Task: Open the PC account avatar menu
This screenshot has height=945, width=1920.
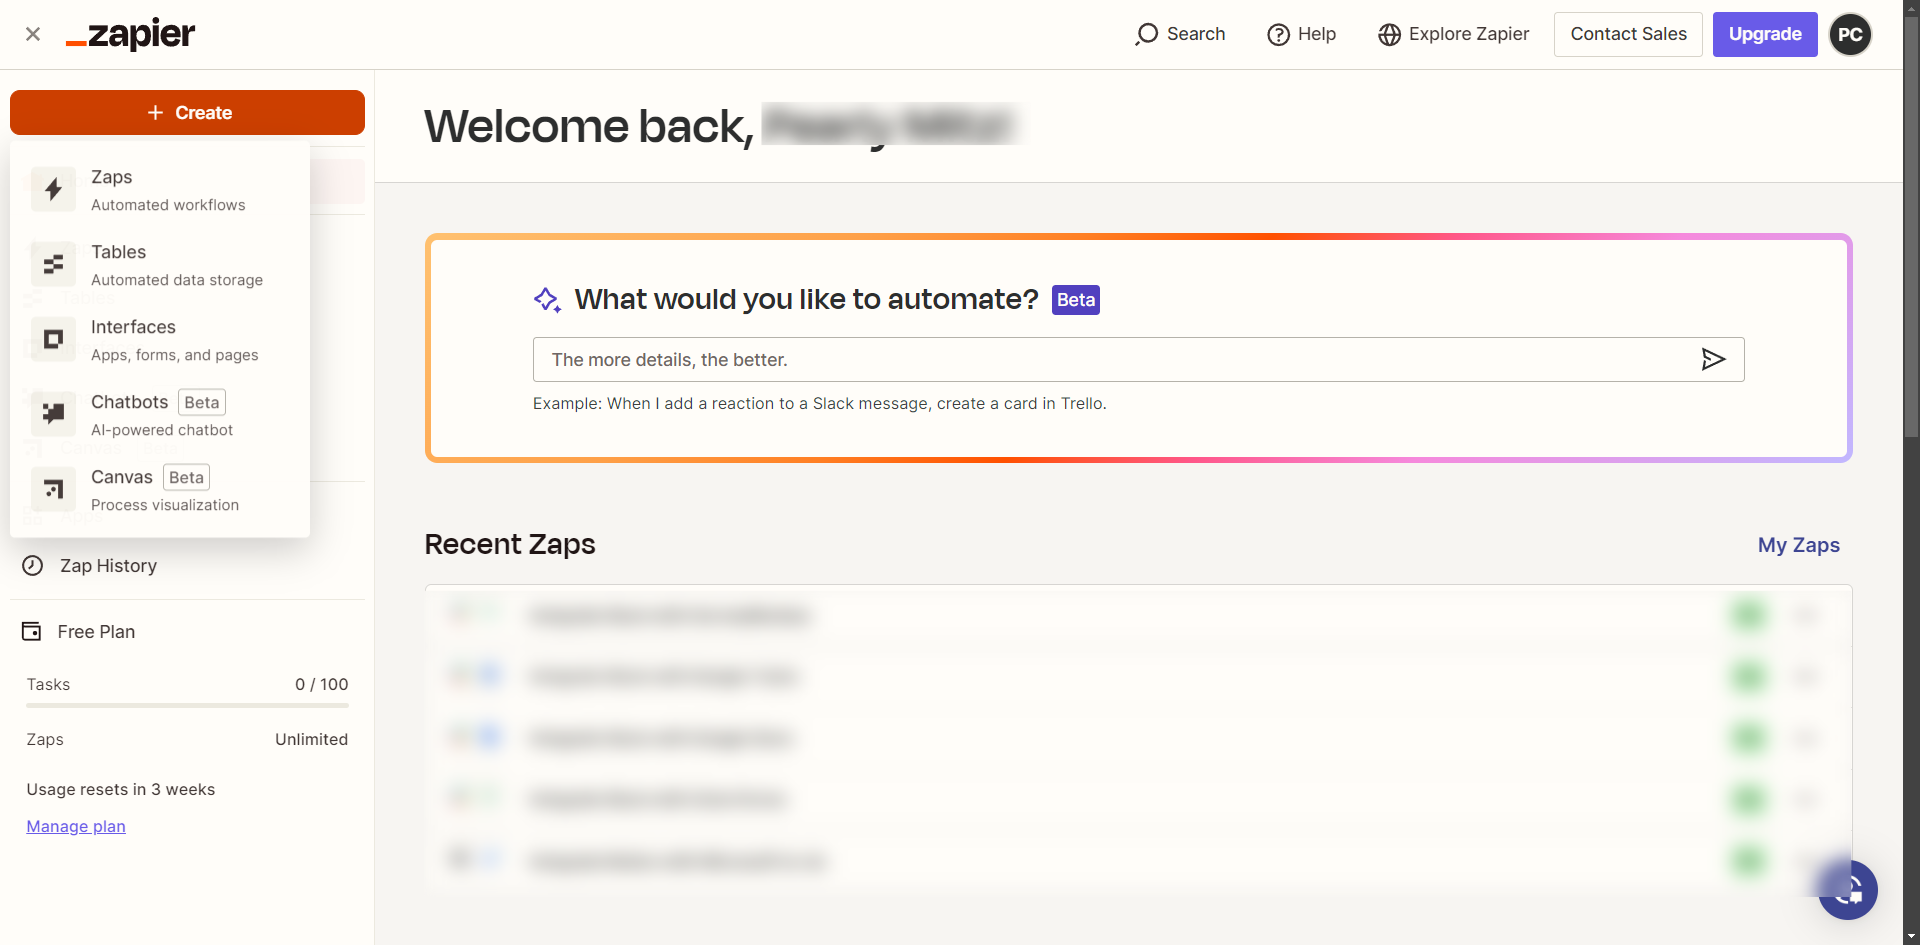Action: coord(1850,34)
